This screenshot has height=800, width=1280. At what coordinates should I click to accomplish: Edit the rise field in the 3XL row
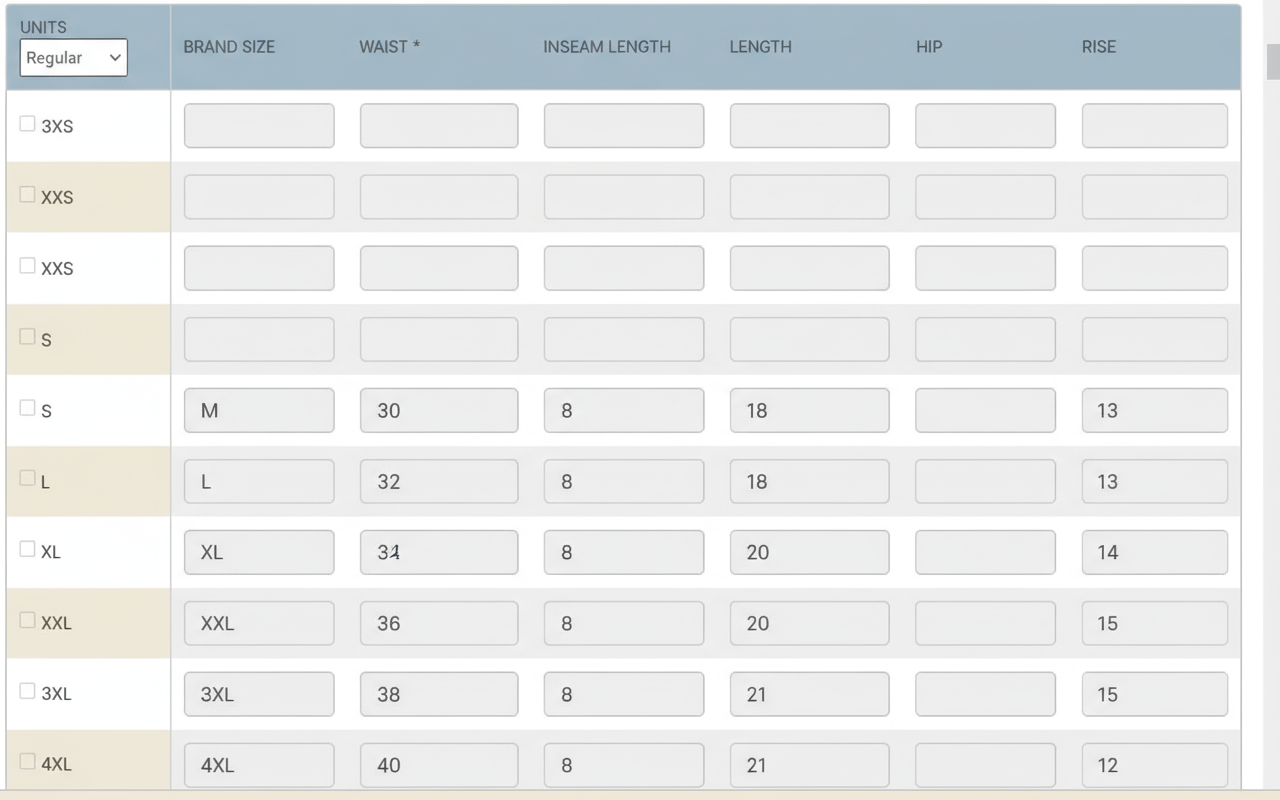pyautogui.click(x=1155, y=694)
